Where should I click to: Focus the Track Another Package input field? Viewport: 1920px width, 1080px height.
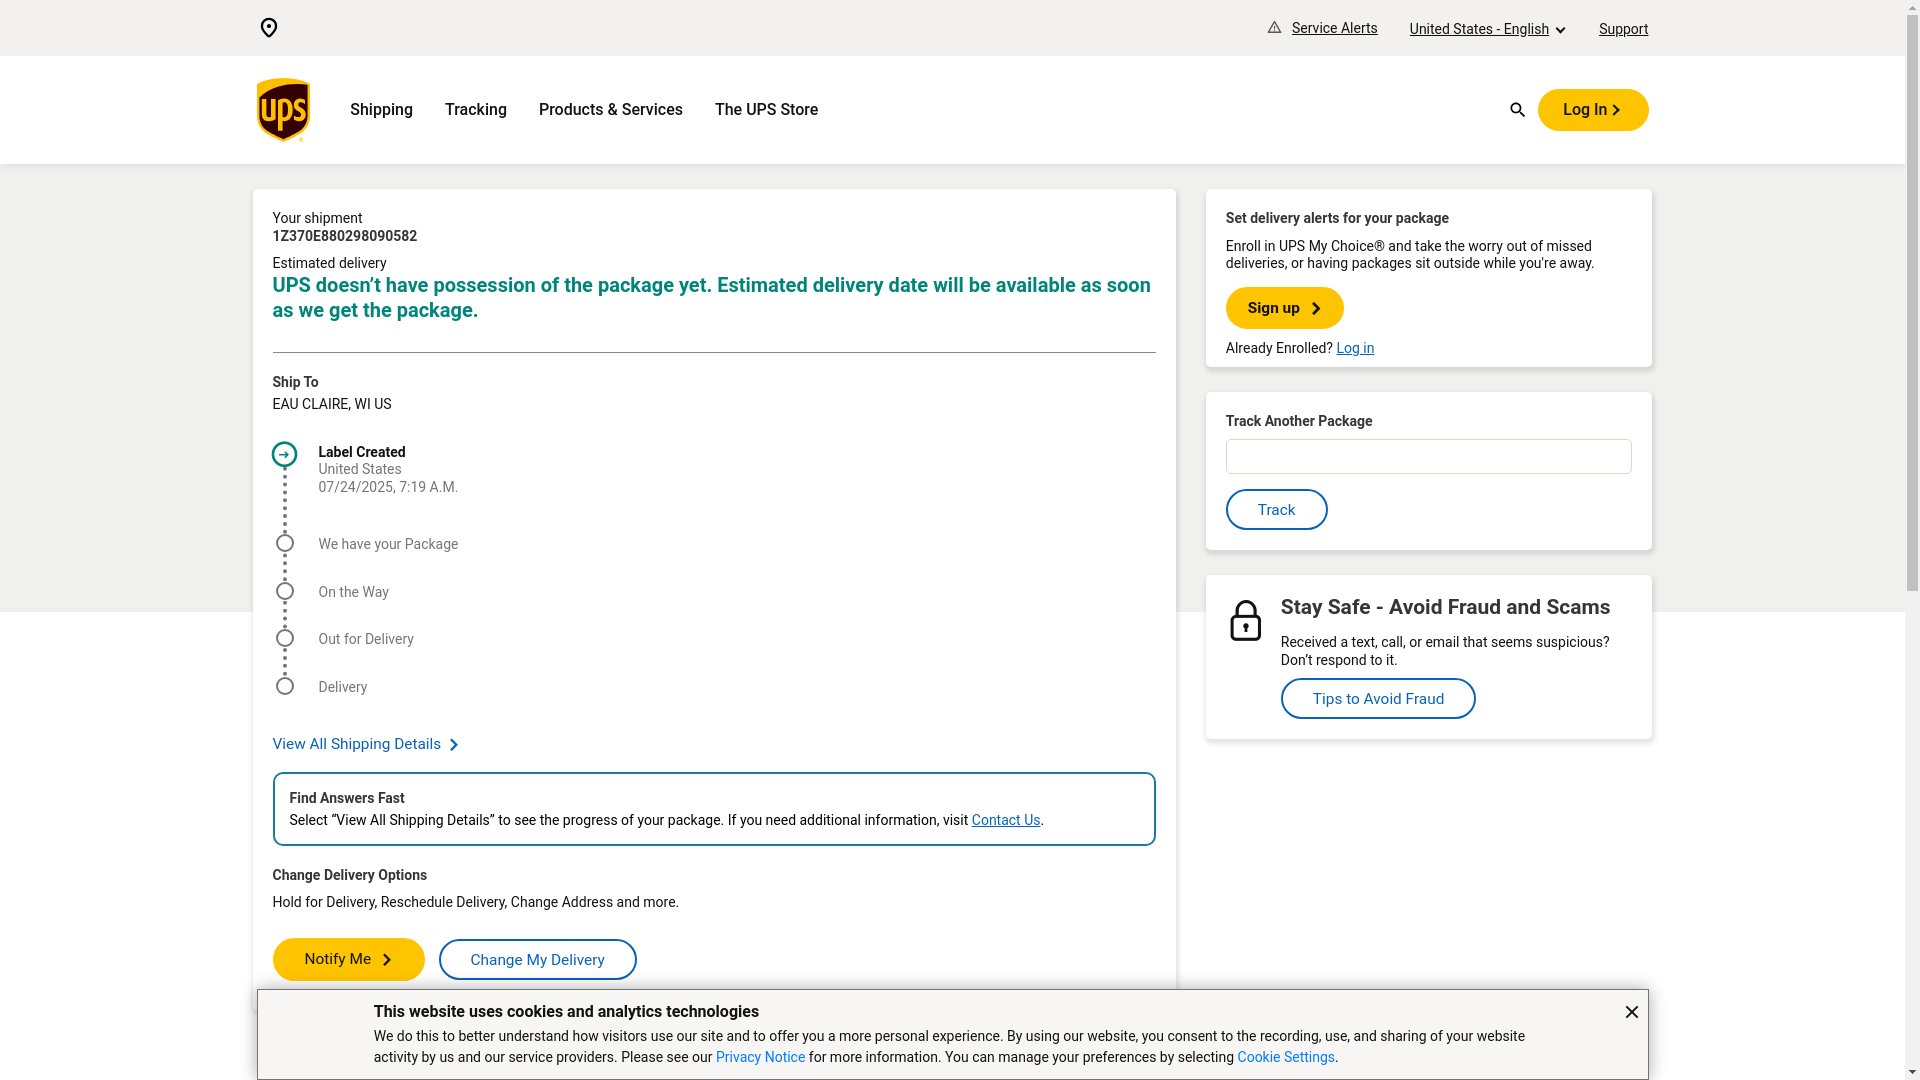click(x=1428, y=457)
